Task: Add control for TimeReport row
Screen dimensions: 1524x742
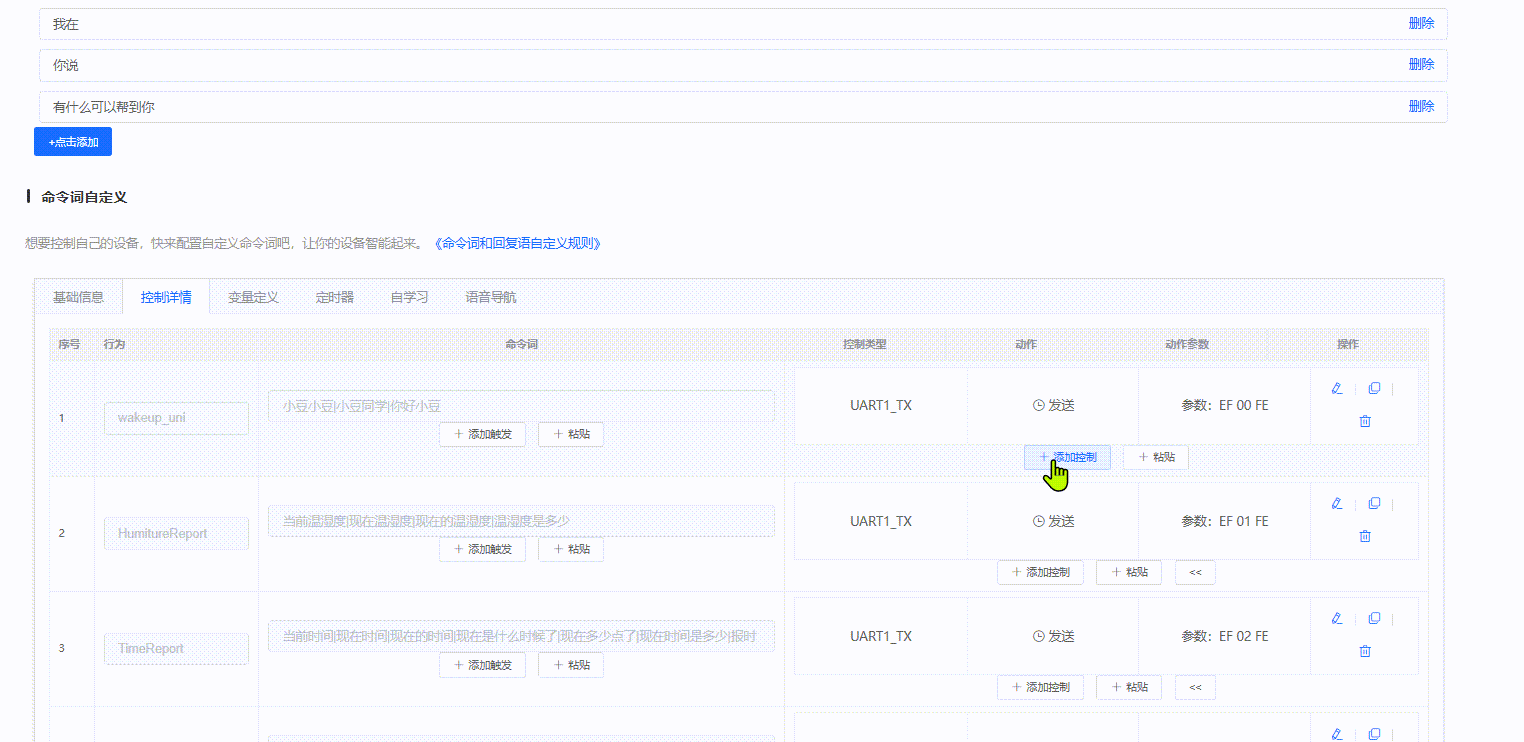Action: (1040, 688)
